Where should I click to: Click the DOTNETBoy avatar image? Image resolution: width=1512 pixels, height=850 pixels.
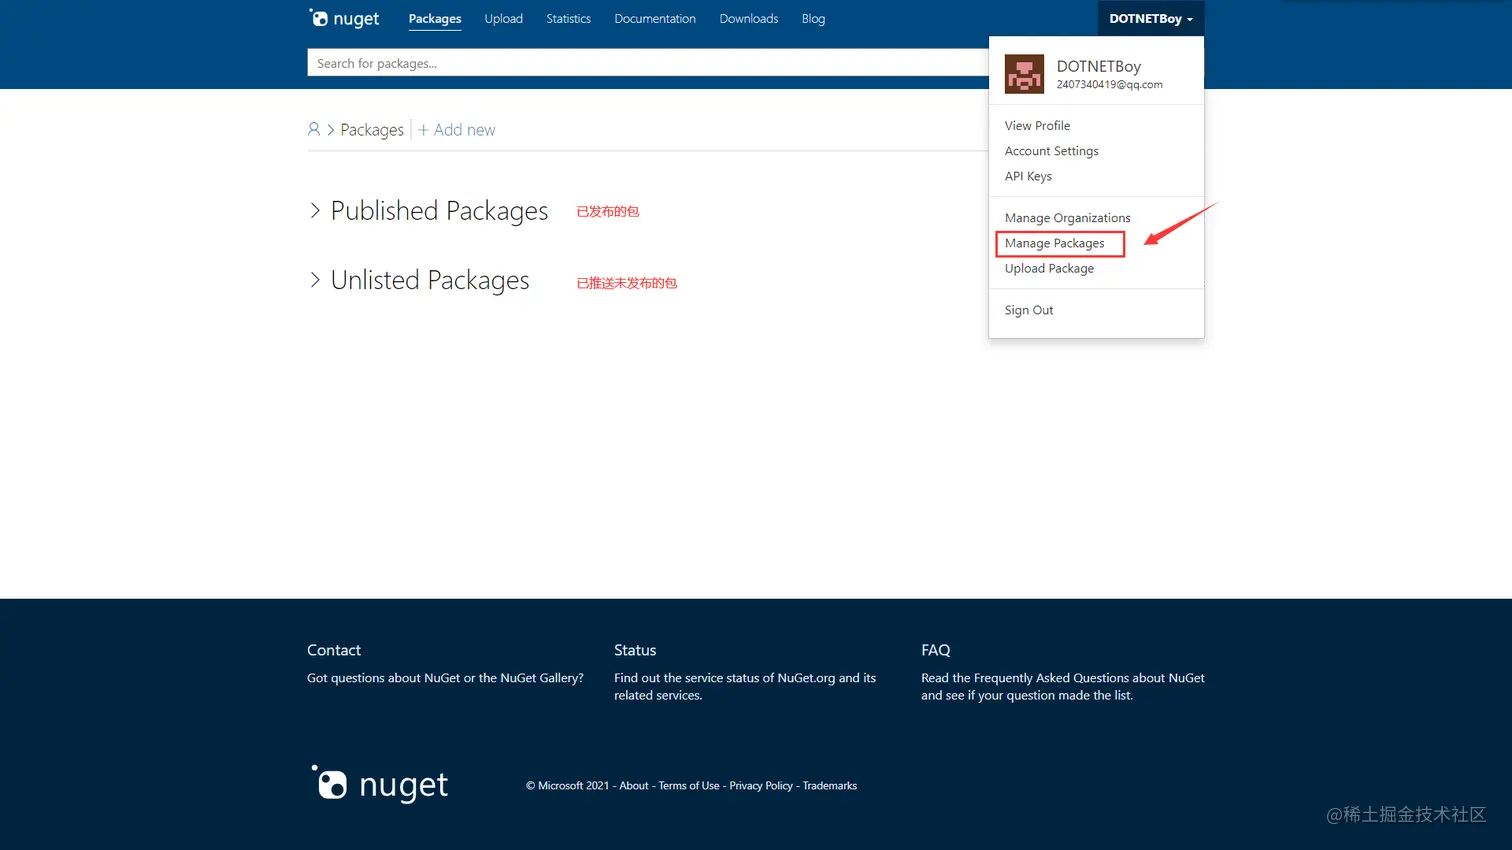[x=1024, y=74]
